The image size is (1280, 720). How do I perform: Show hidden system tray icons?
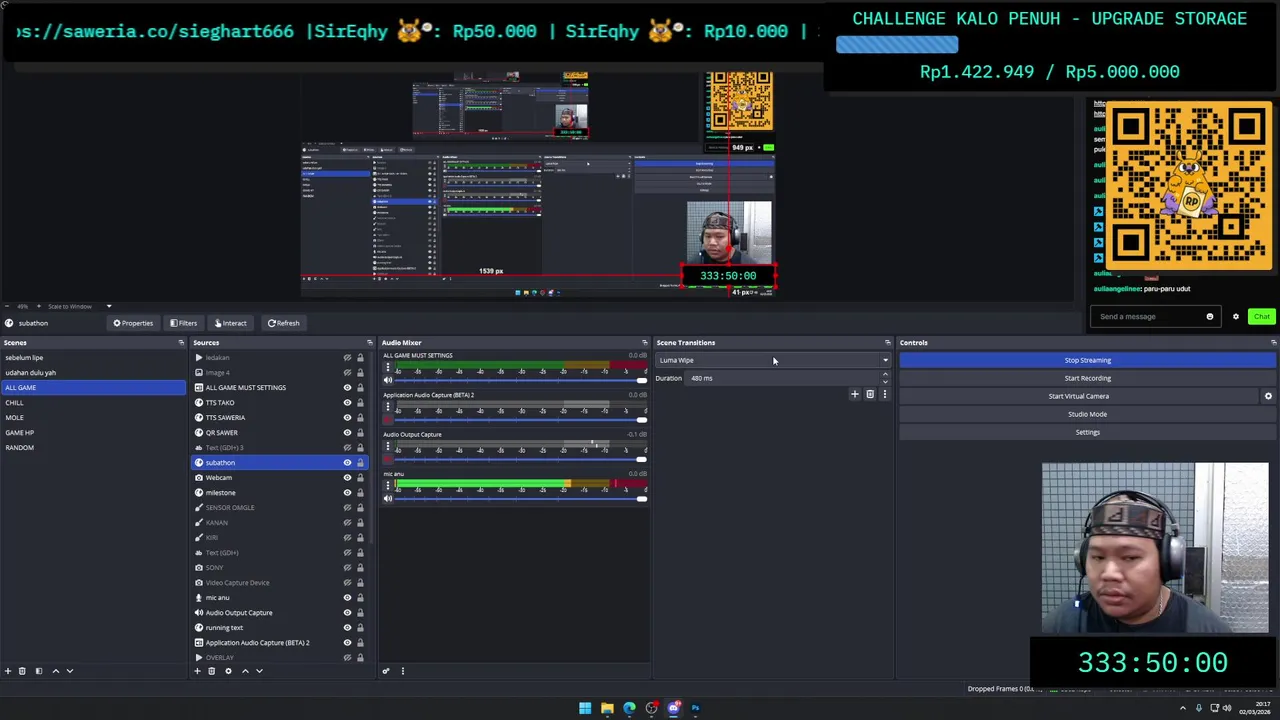(1183, 708)
